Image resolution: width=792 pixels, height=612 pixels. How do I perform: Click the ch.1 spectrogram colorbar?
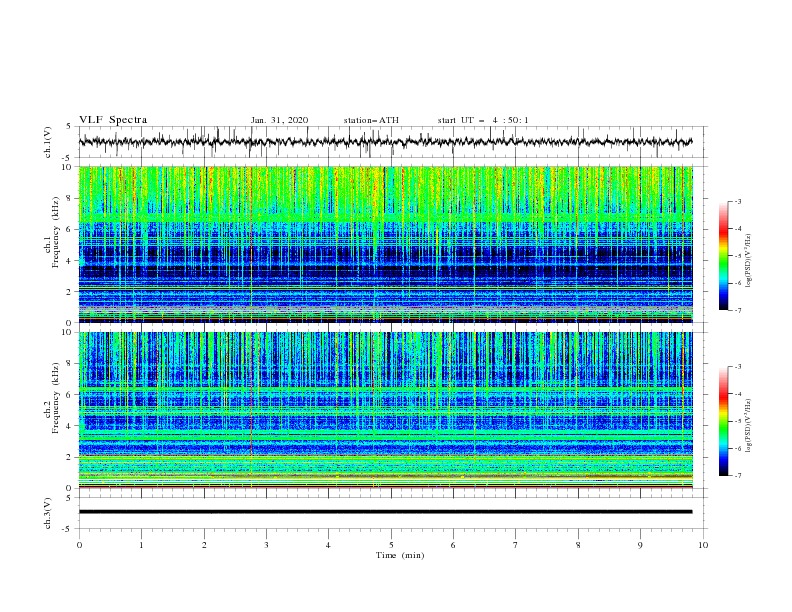pos(723,256)
